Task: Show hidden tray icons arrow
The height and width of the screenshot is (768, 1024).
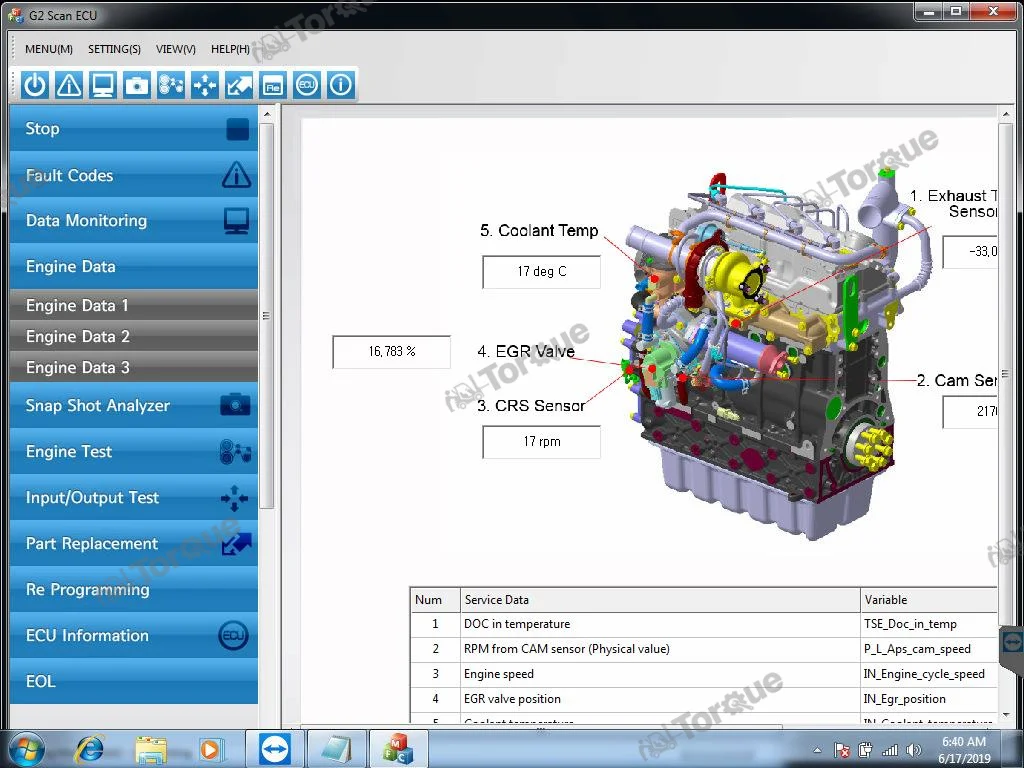Action: pos(817,750)
